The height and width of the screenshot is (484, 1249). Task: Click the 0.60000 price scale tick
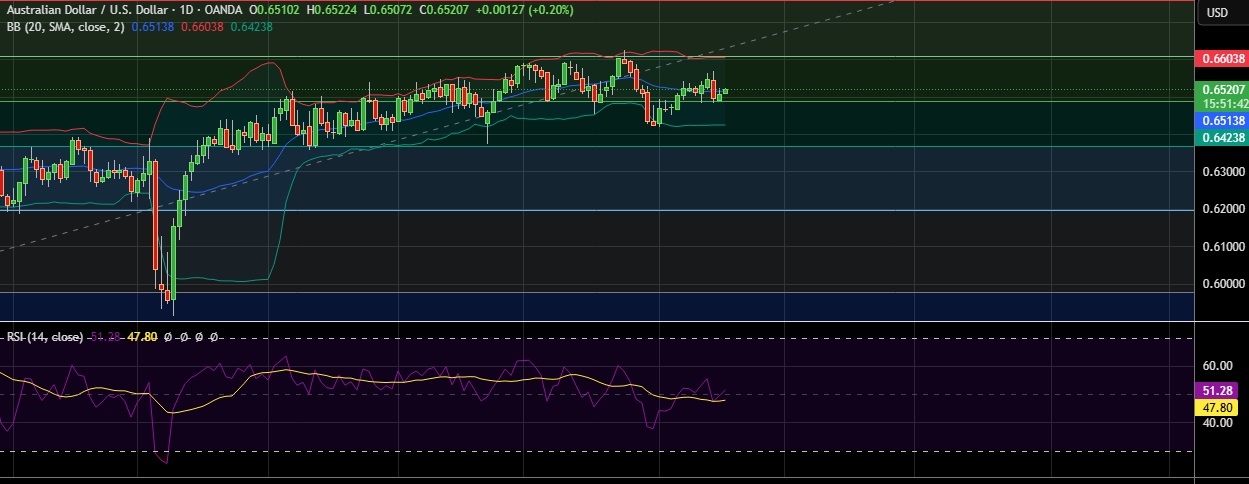click(1222, 283)
